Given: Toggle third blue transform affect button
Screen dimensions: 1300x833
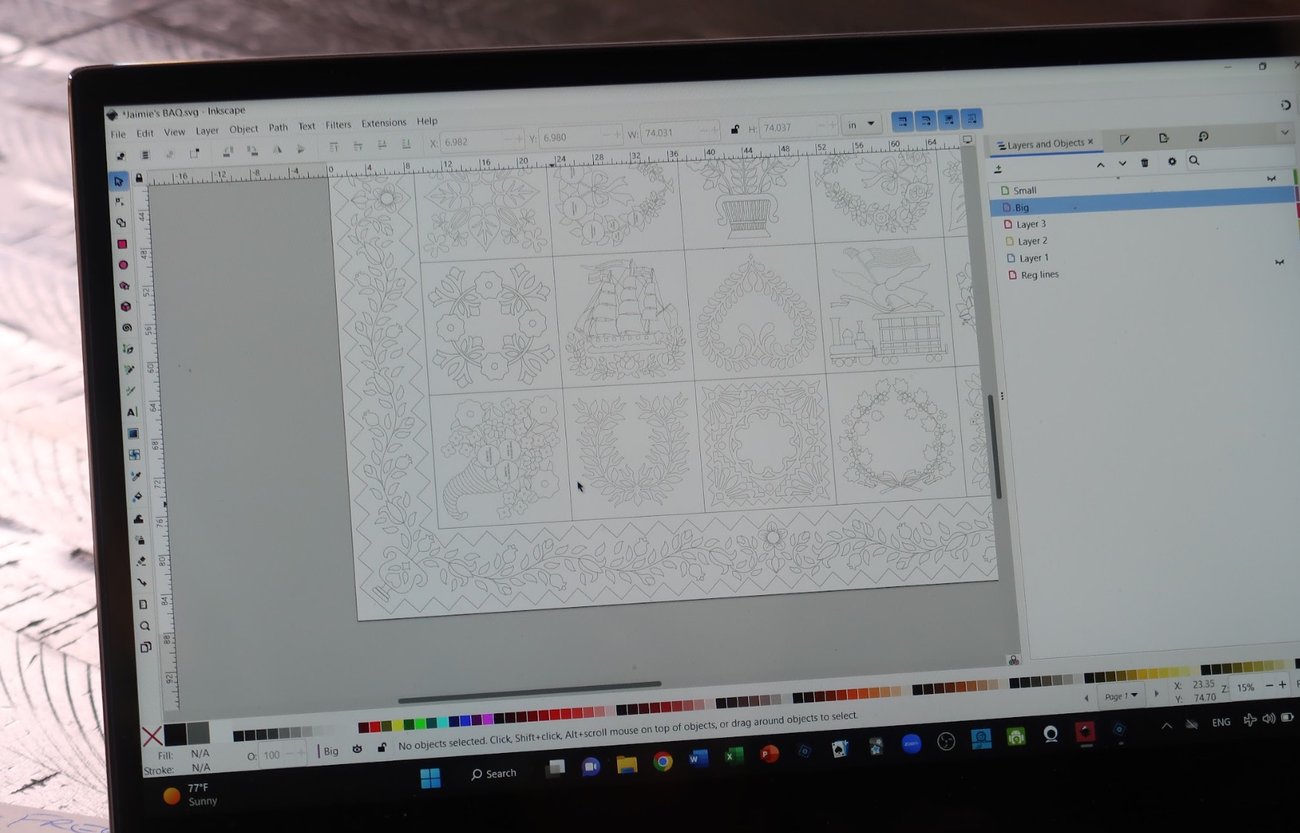Looking at the screenshot, I should 948,119.
